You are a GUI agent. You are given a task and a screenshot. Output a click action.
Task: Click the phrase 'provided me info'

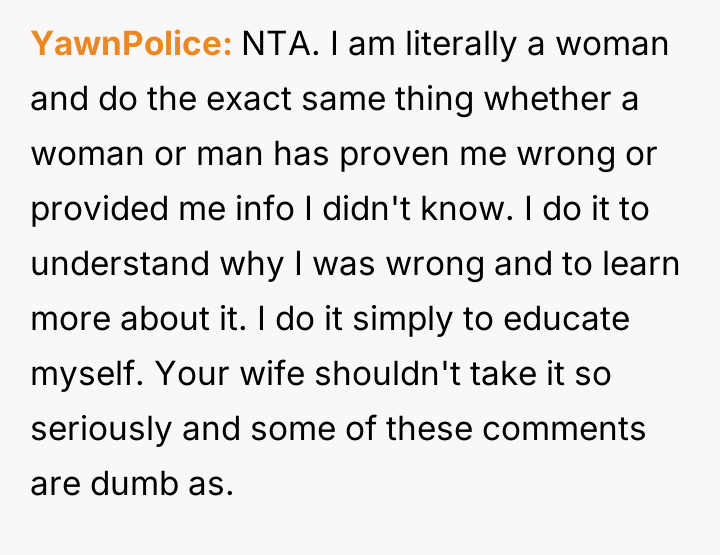tap(150, 210)
